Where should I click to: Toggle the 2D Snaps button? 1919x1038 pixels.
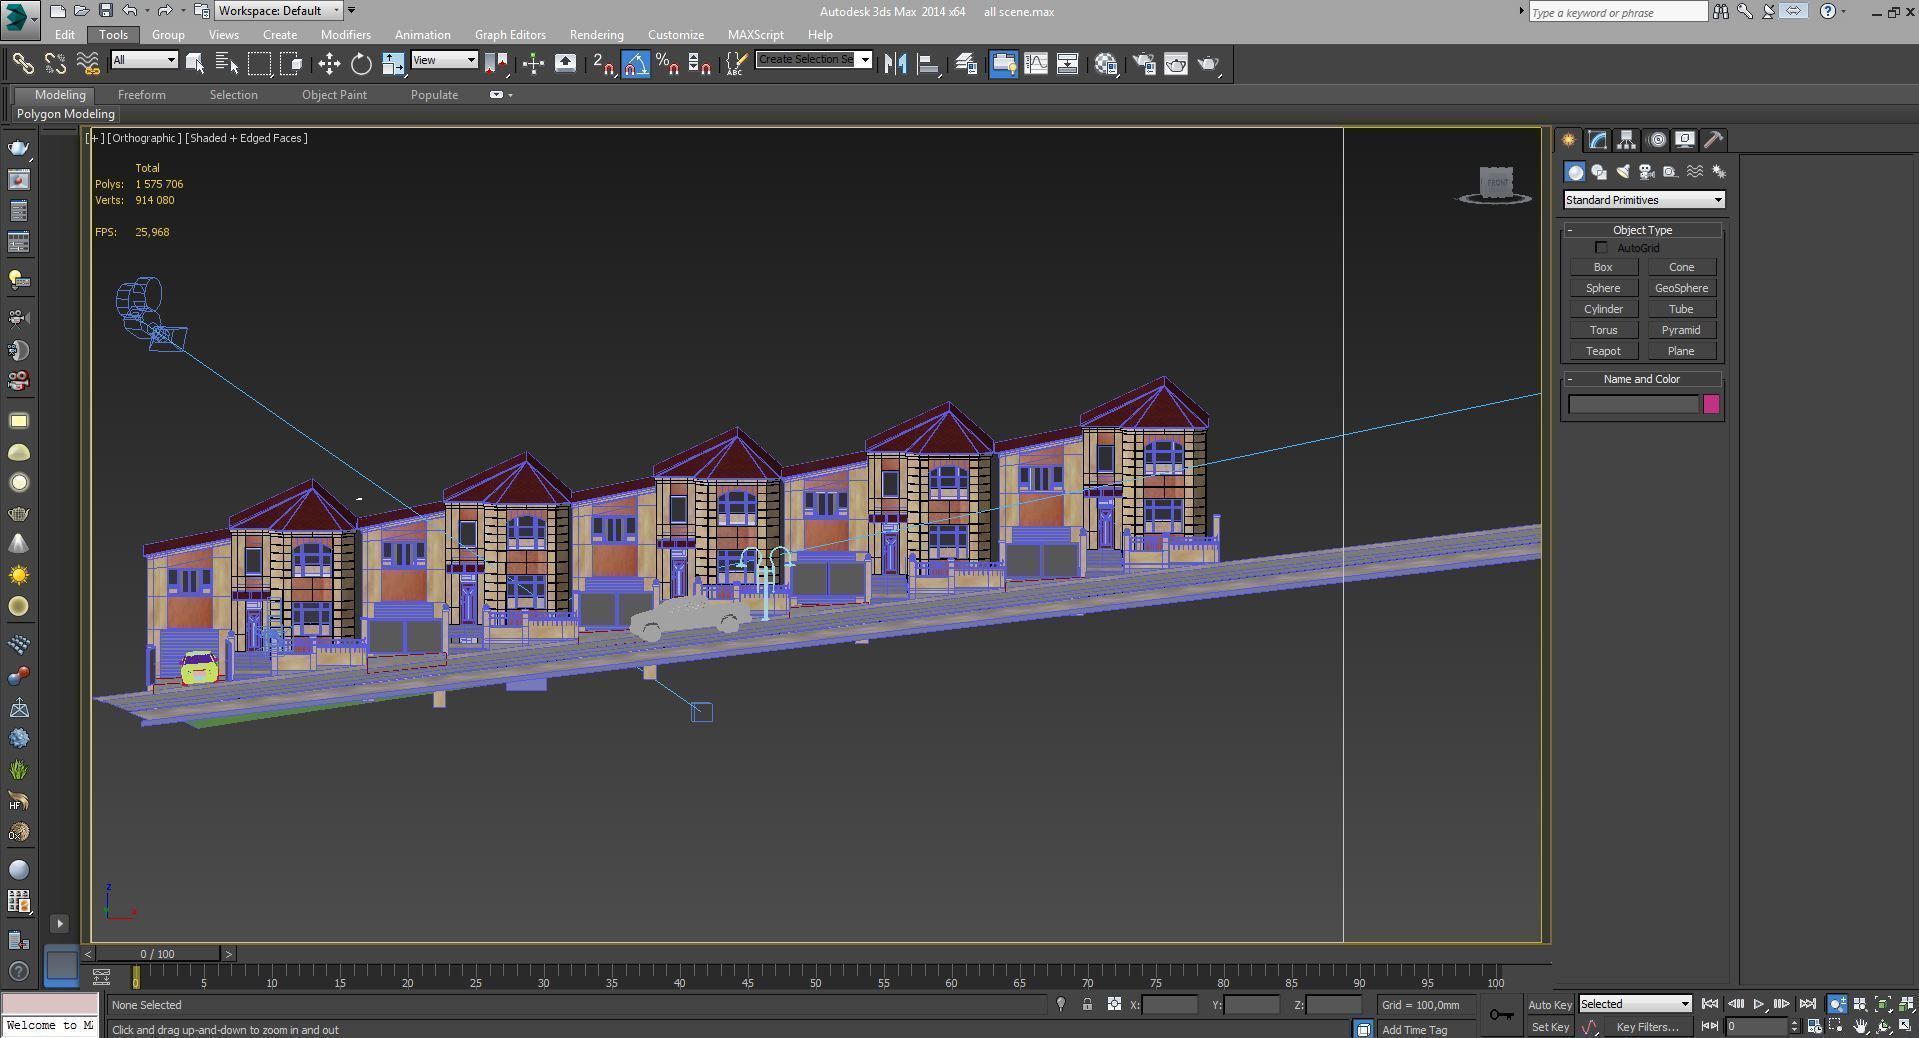604,64
